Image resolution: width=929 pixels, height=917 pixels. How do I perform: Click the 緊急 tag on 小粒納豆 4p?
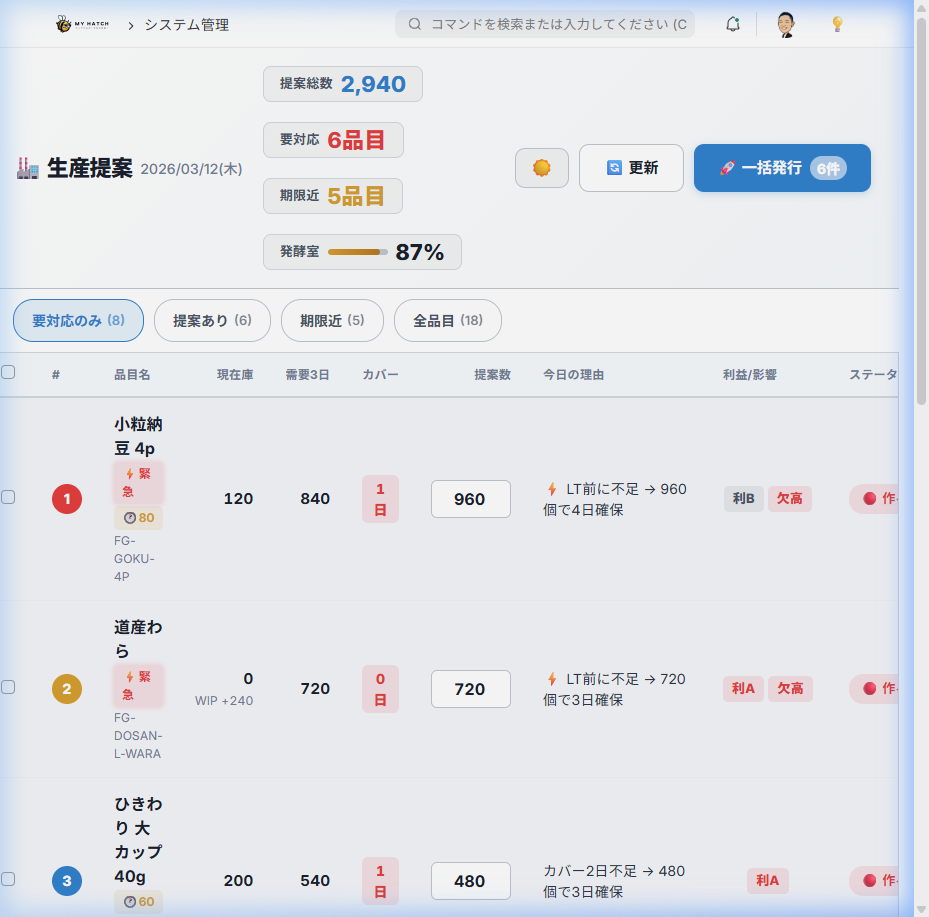(x=138, y=482)
